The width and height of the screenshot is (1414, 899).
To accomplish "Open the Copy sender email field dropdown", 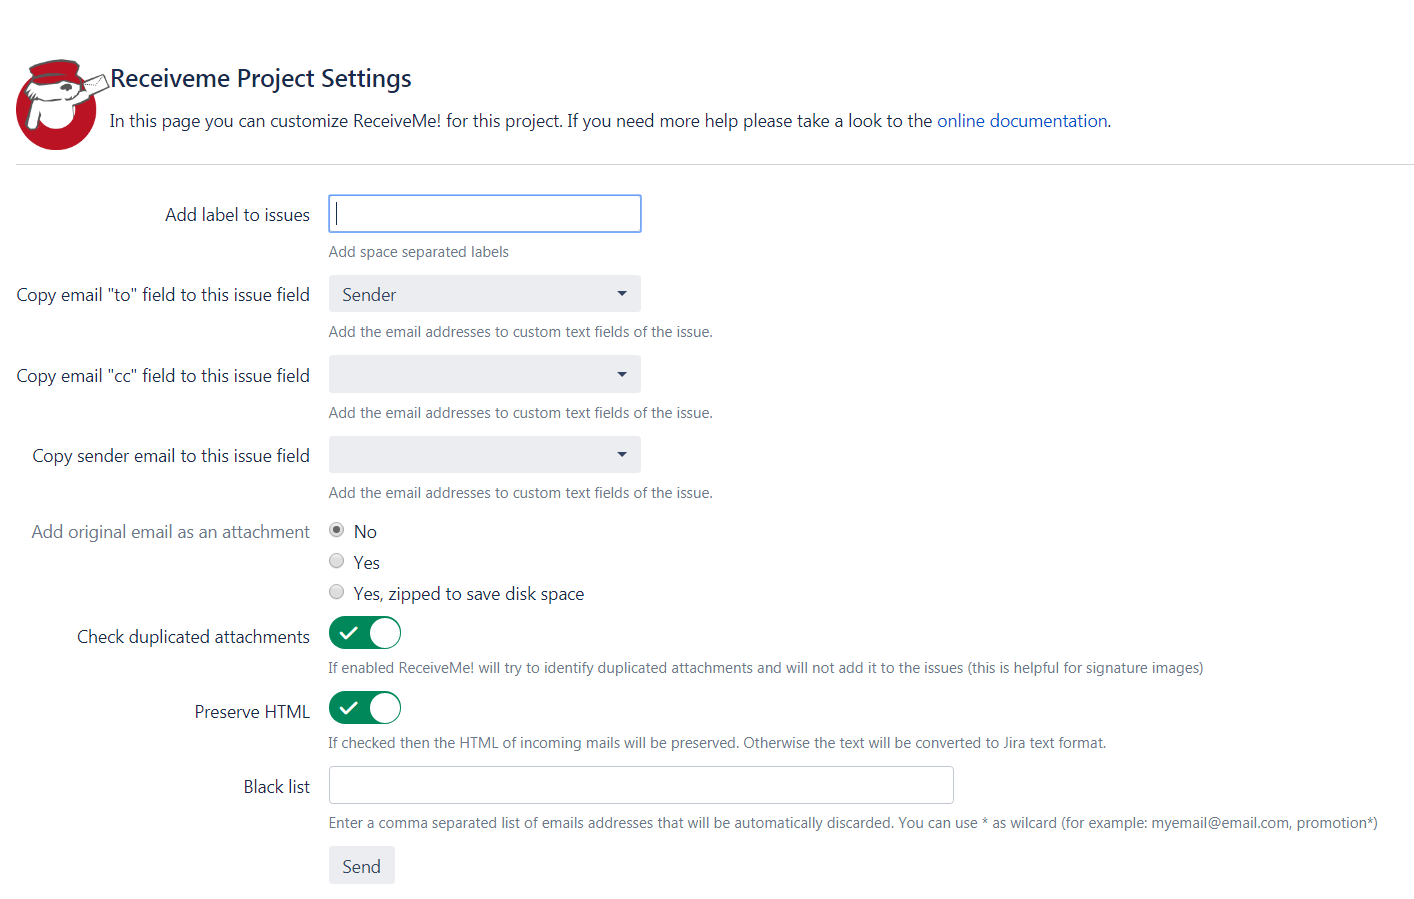I will pos(485,455).
